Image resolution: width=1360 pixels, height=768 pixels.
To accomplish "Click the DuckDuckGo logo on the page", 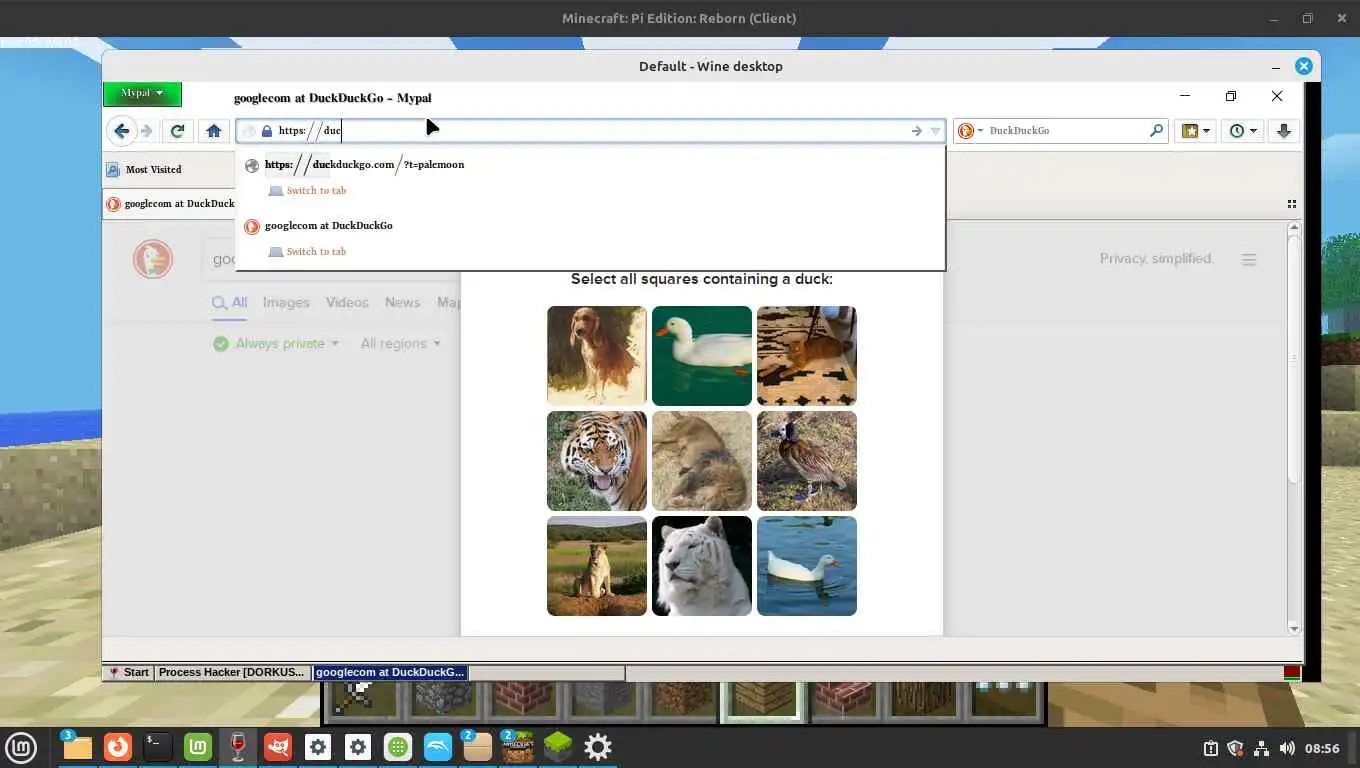I will tap(153, 259).
